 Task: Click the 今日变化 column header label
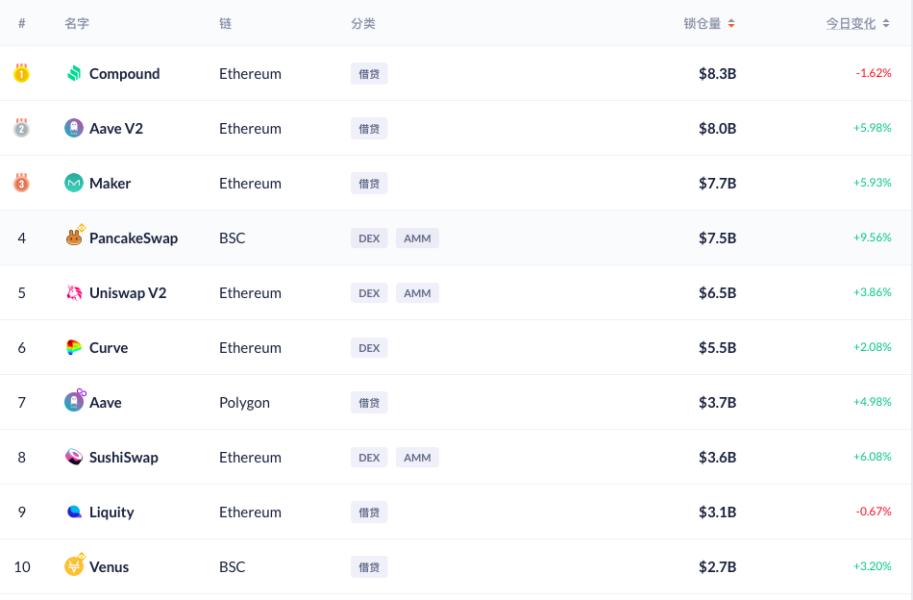[850, 24]
